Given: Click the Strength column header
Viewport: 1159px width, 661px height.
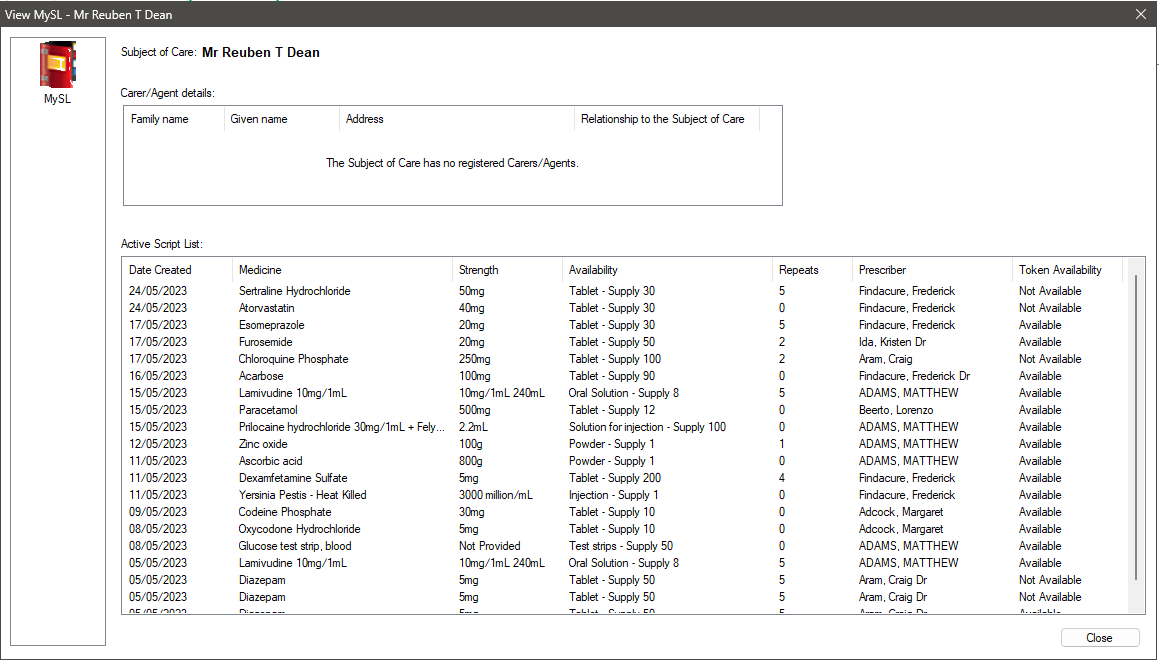Looking at the screenshot, I should click(x=507, y=270).
